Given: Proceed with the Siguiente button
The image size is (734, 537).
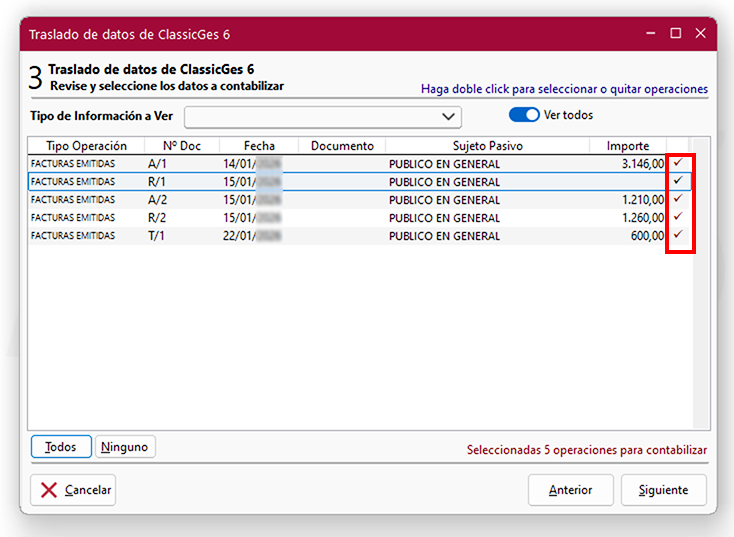Looking at the screenshot, I should click(663, 490).
